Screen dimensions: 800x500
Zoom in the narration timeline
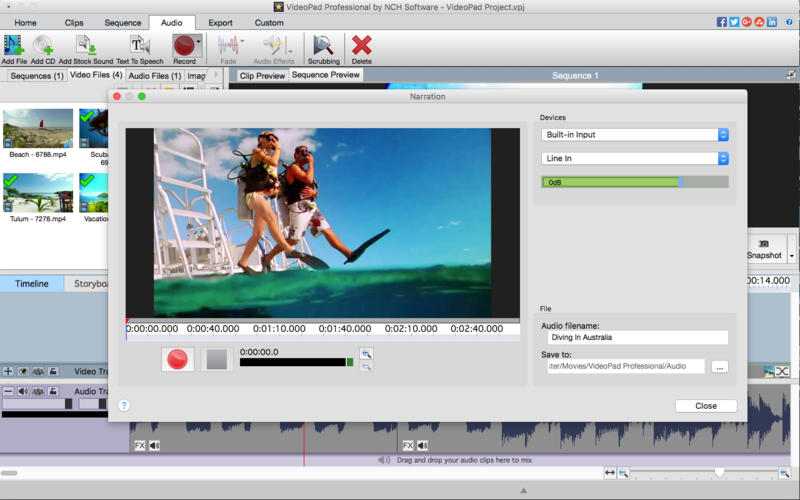366,354
